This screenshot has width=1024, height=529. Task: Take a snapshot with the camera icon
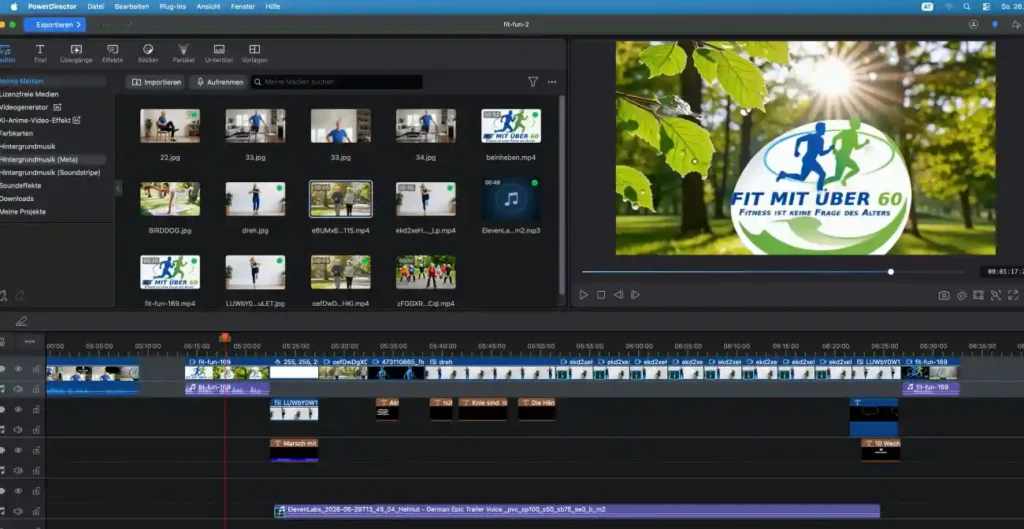click(944, 295)
